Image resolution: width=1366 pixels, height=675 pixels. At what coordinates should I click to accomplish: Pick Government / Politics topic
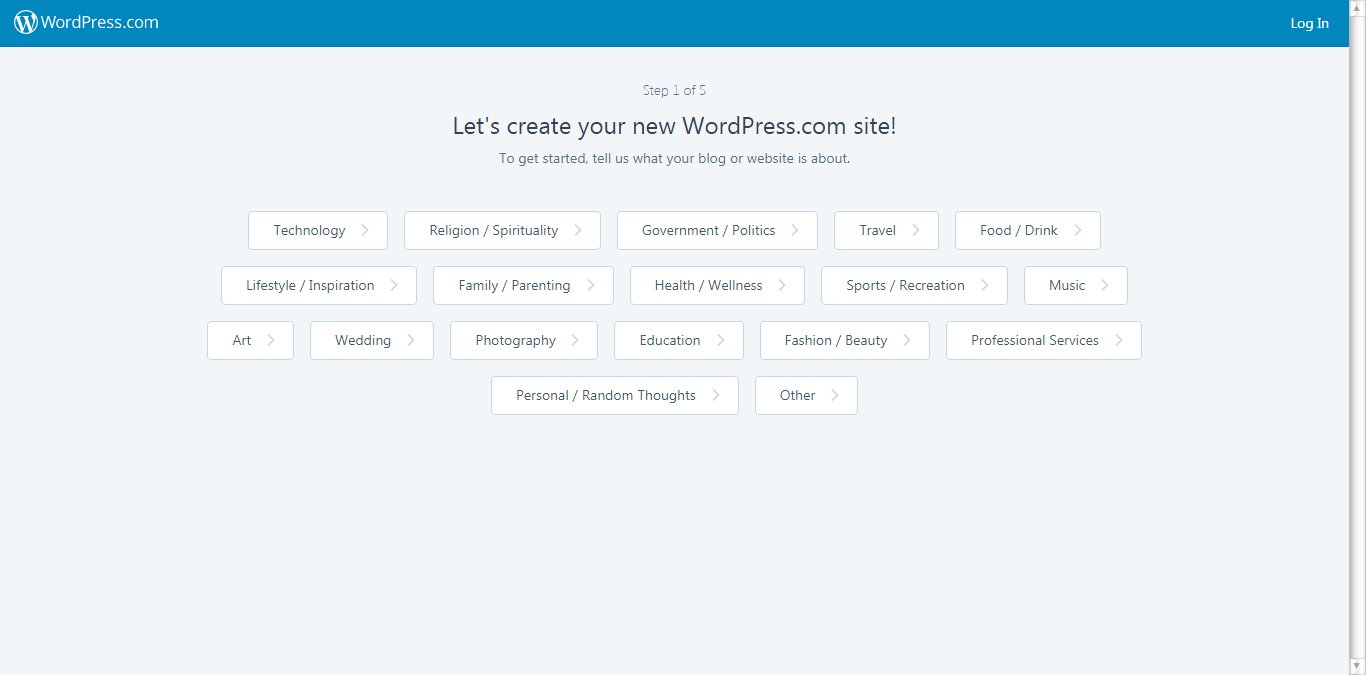click(x=717, y=230)
